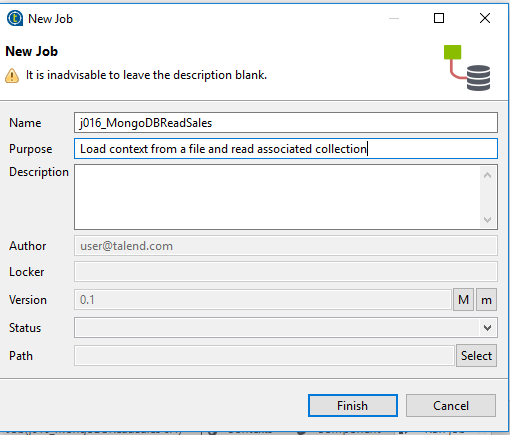
Task: Click the Author field showing user@talend.com
Action: pos(286,246)
